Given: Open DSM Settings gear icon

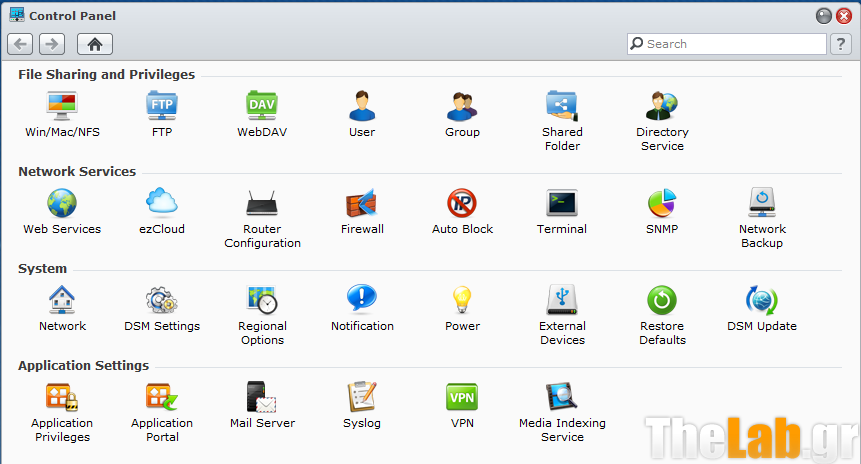Looking at the screenshot, I should click(x=162, y=300).
